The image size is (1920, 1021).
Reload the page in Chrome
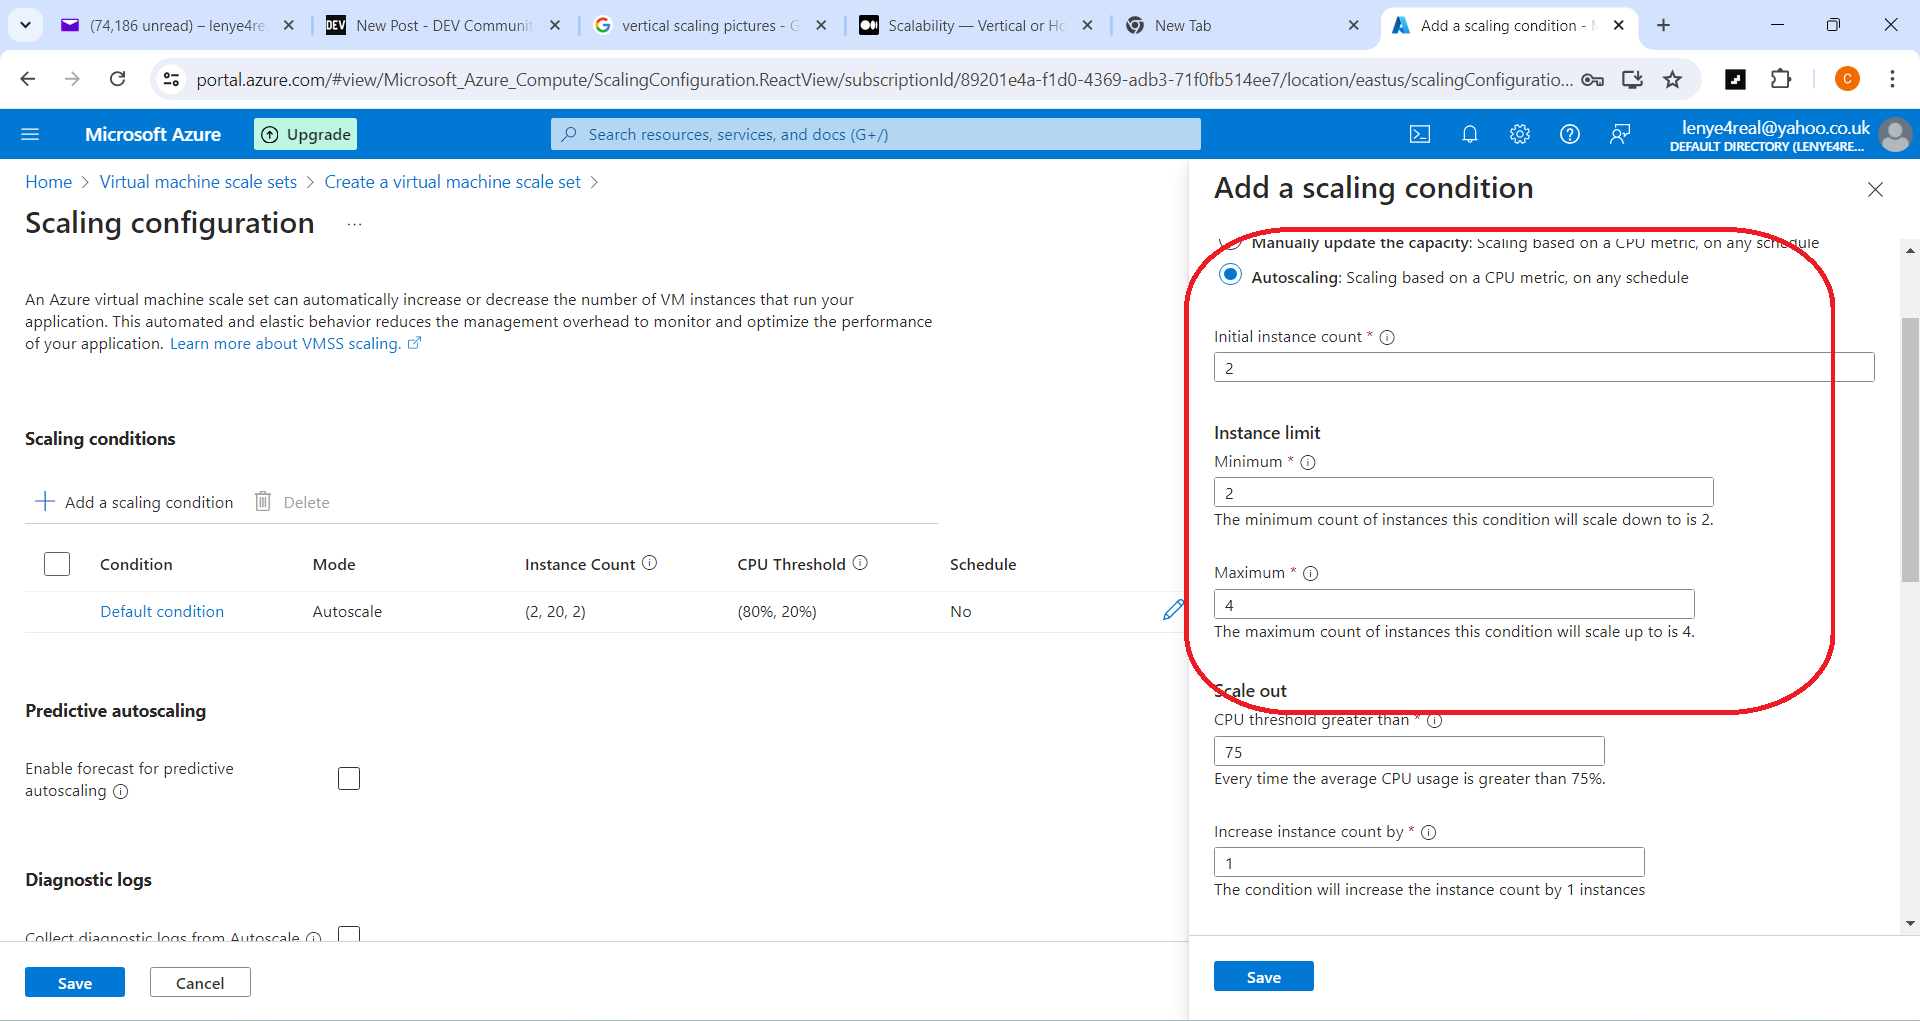[x=118, y=79]
